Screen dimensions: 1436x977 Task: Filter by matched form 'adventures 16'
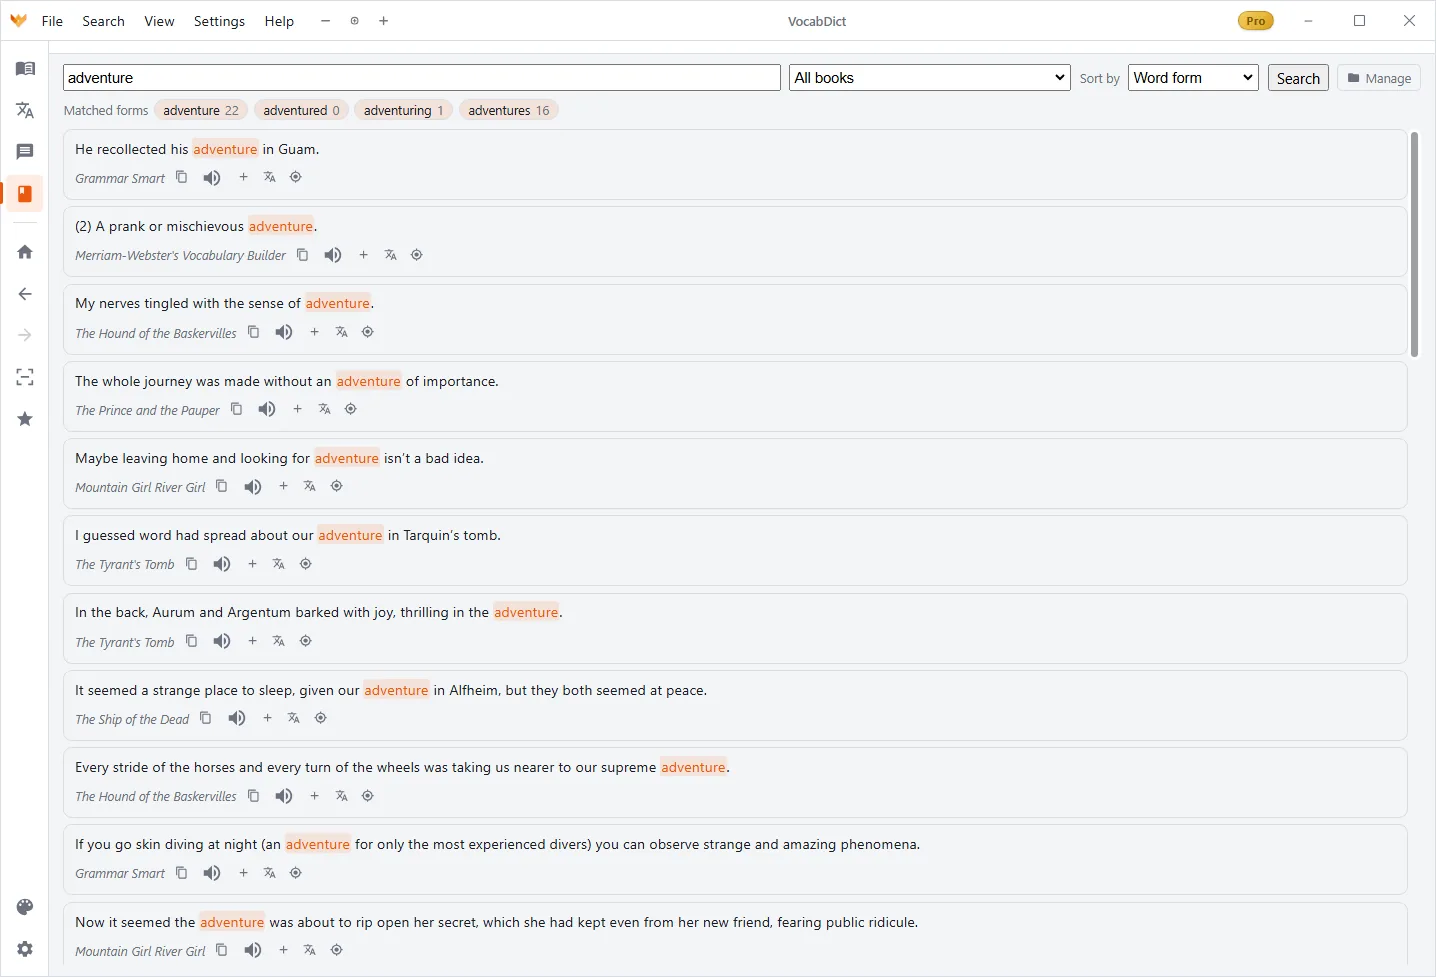(509, 110)
